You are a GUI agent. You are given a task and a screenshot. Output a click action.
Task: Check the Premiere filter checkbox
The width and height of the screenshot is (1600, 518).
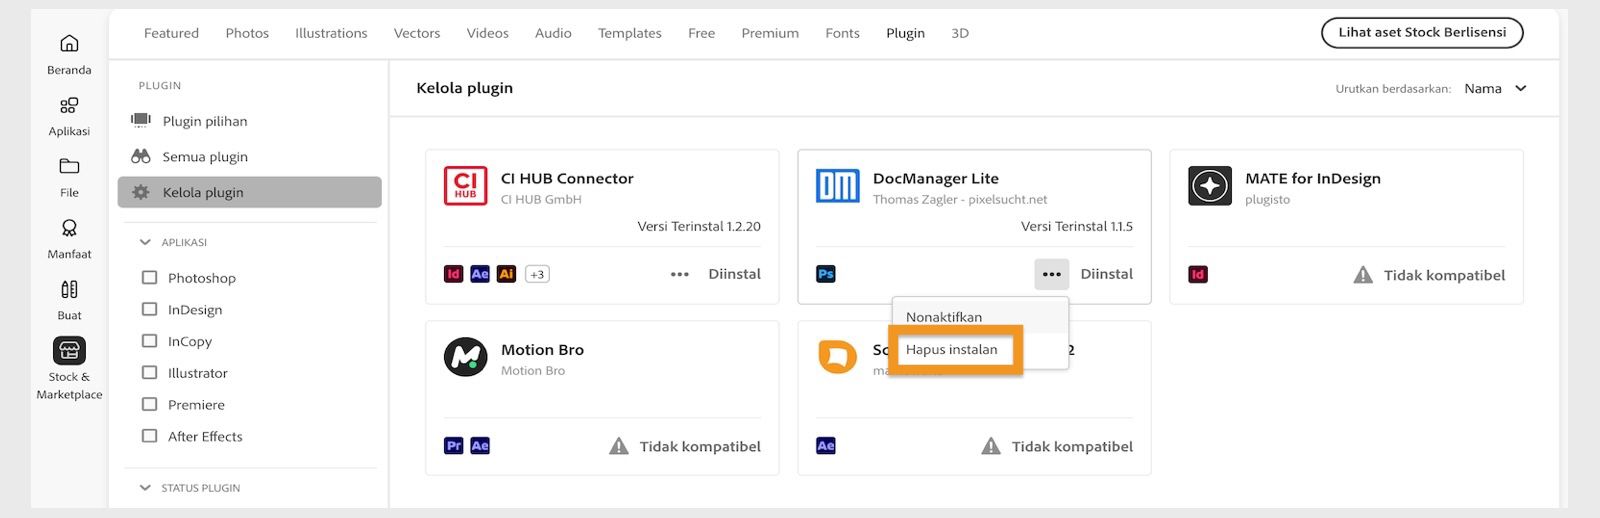[x=150, y=404]
